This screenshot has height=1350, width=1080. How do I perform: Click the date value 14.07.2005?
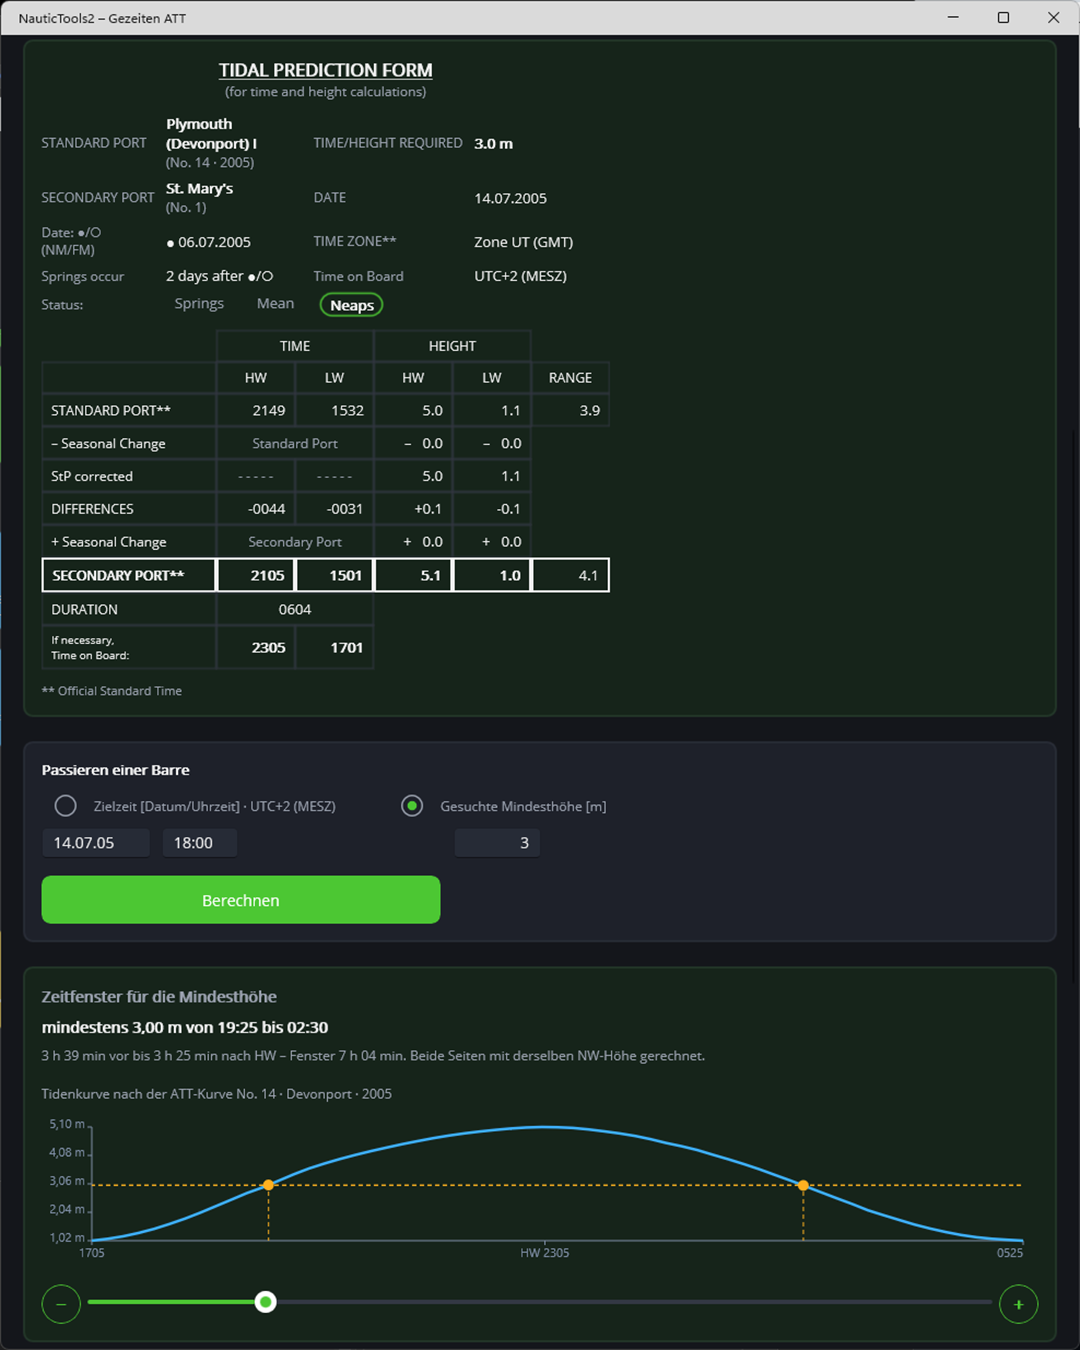point(510,198)
